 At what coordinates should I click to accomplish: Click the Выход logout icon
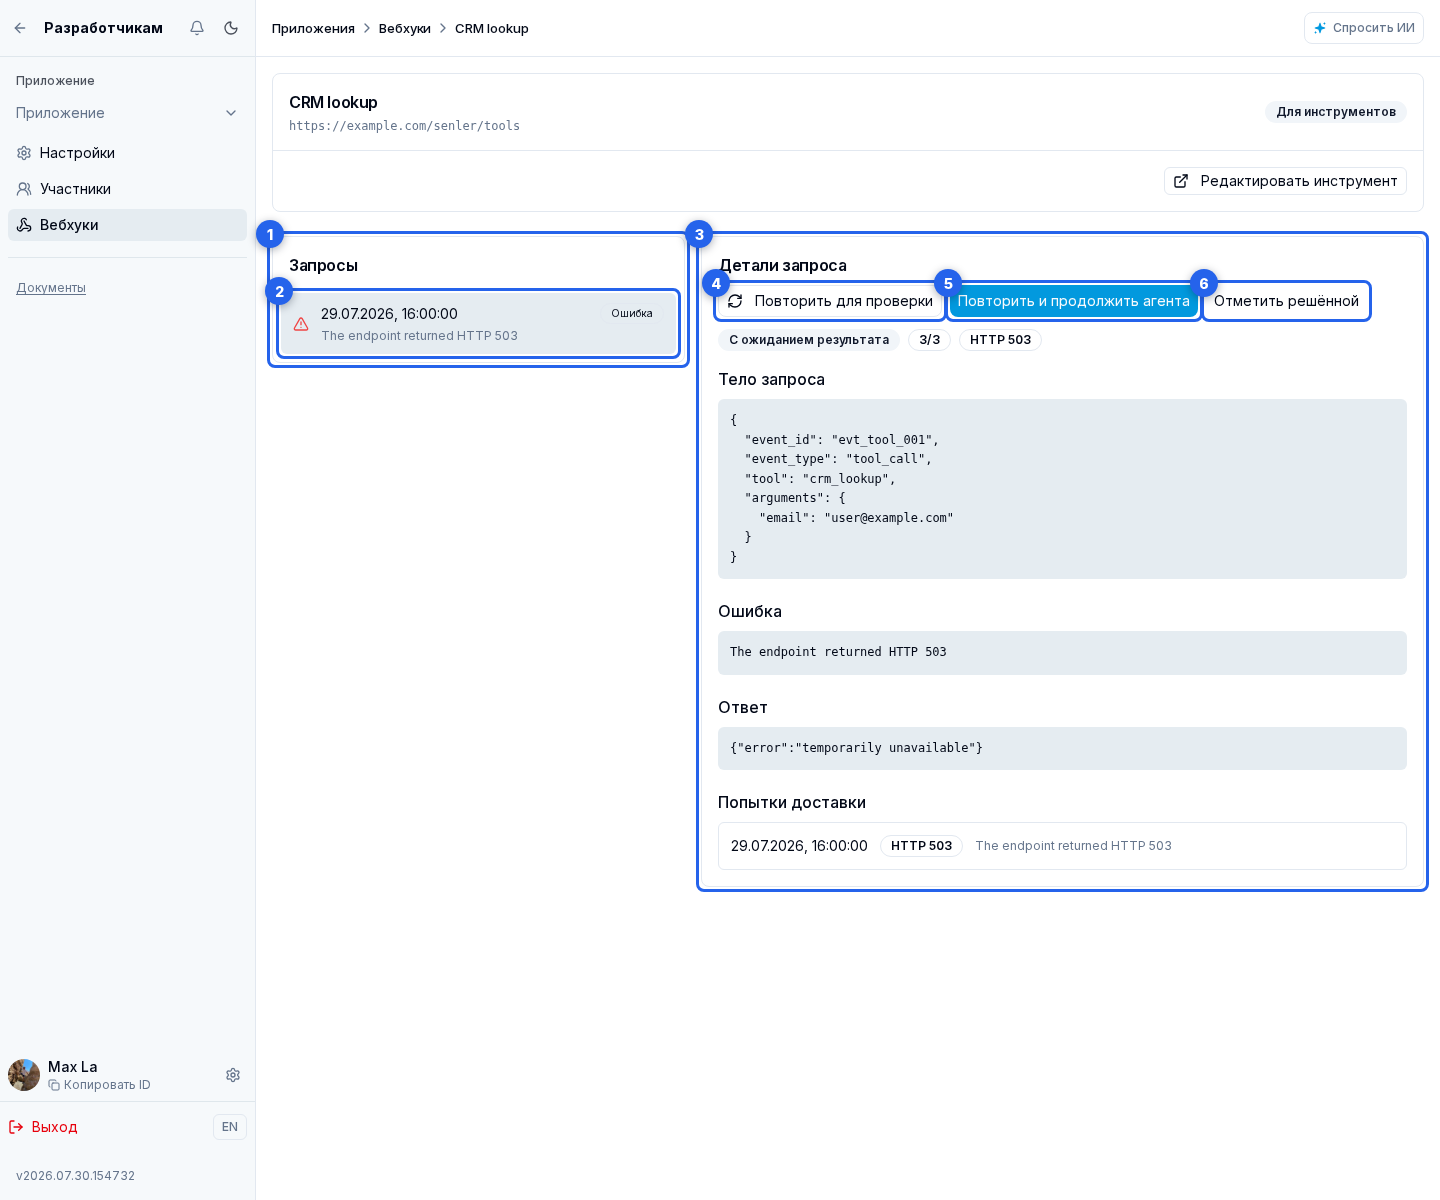pyautogui.click(x=16, y=1127)
